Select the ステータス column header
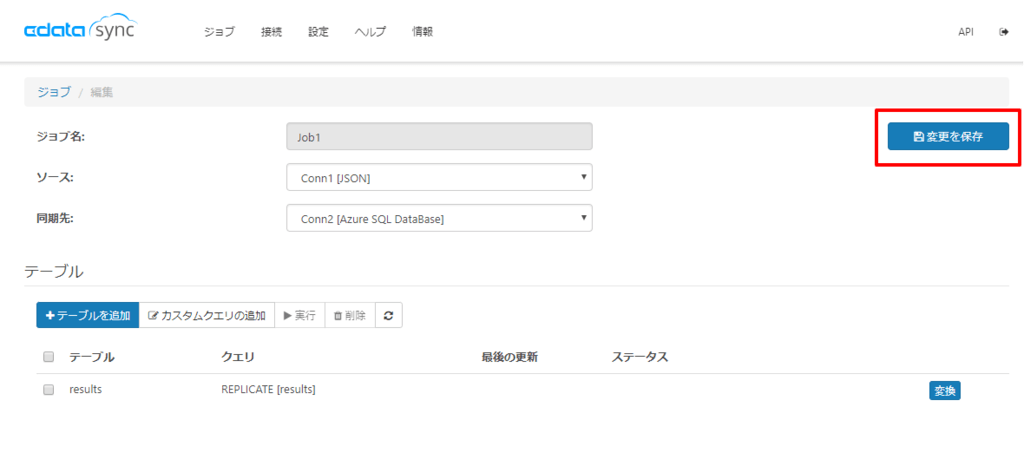 tap(639, 357)
